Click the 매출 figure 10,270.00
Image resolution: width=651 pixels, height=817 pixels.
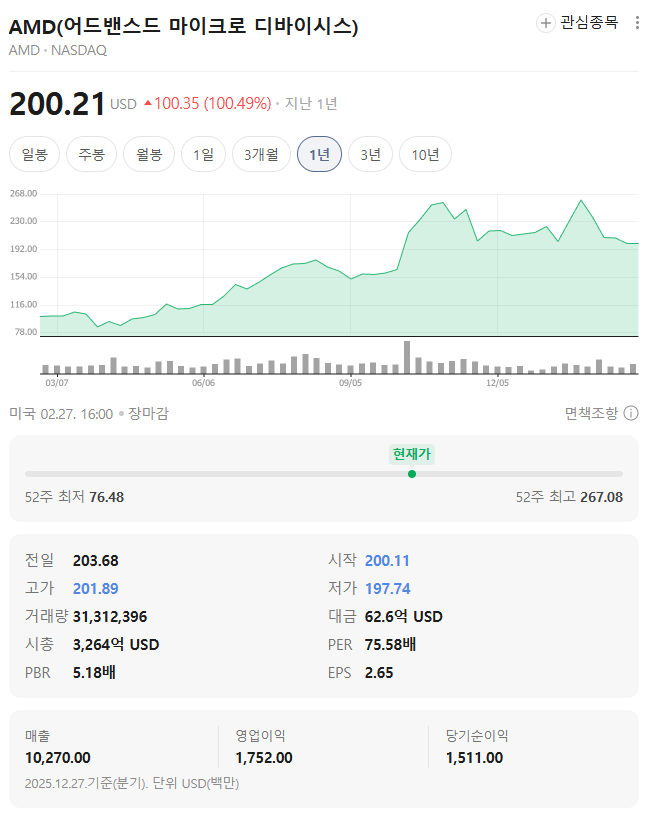point(58,758)
